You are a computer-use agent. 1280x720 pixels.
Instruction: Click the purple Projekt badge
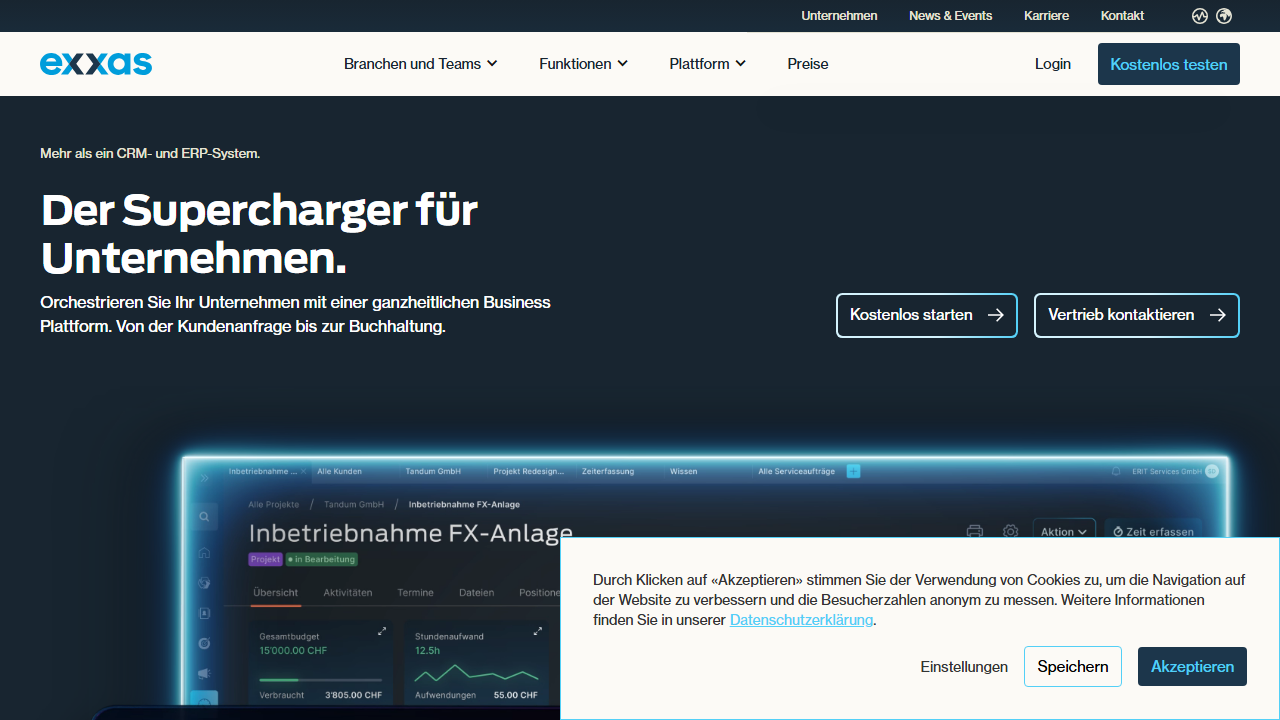coord(265,560)
